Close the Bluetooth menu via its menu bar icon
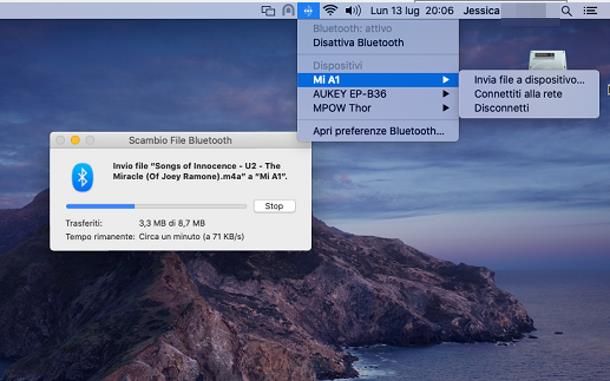 click(x=309, y=11)
